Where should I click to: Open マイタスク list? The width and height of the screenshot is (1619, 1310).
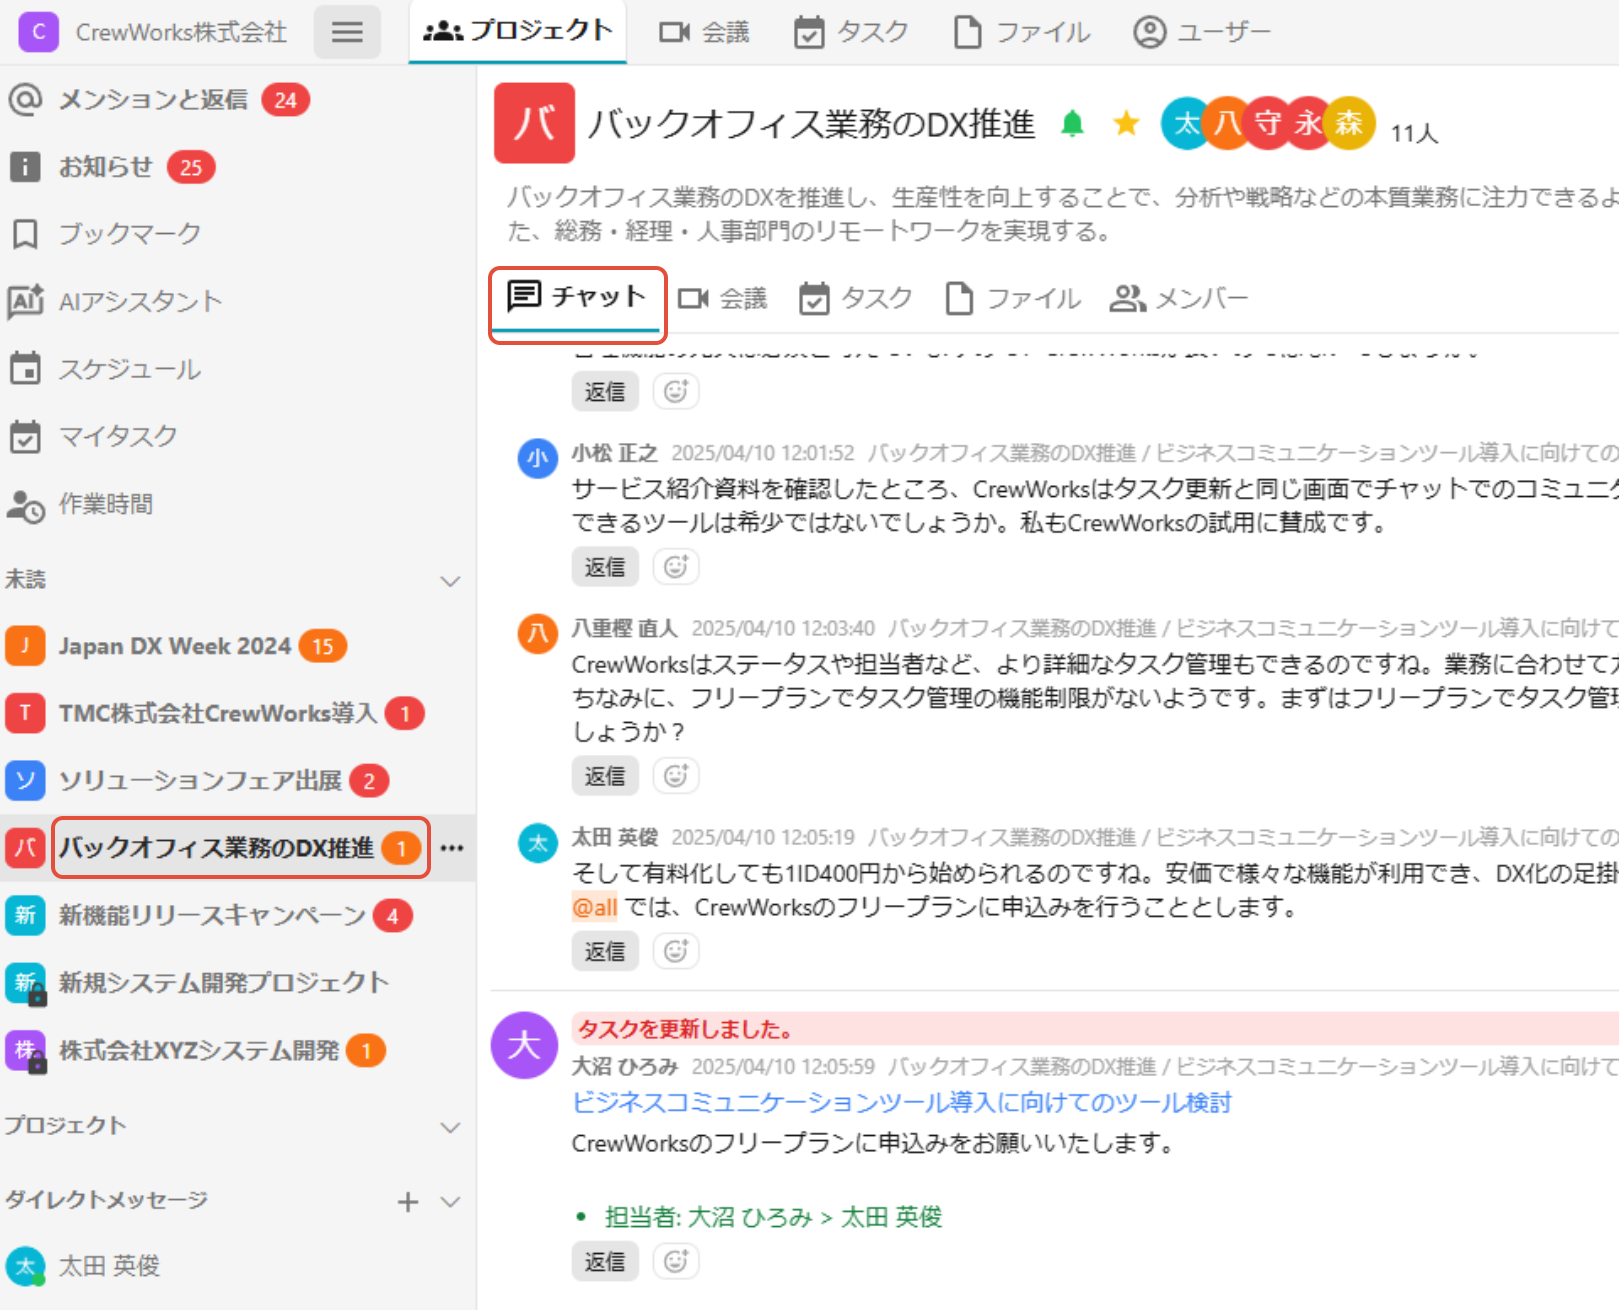(x=117, y=436)
